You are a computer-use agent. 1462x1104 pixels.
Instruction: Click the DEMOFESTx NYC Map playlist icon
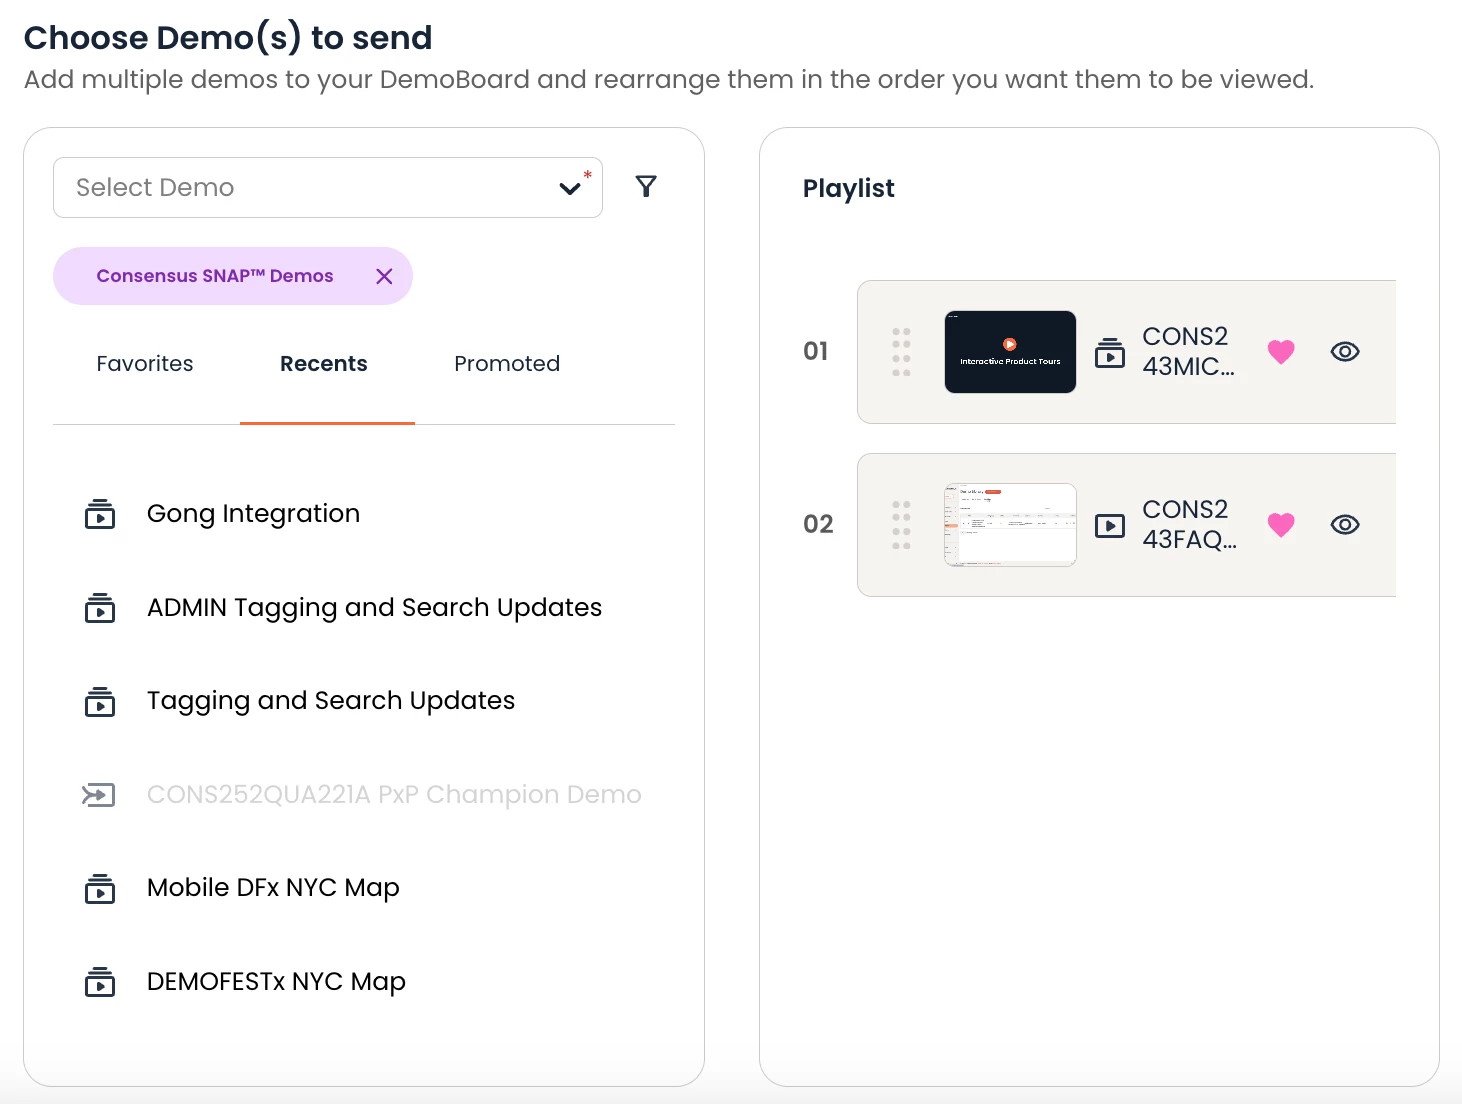click(x=100, y=982)
